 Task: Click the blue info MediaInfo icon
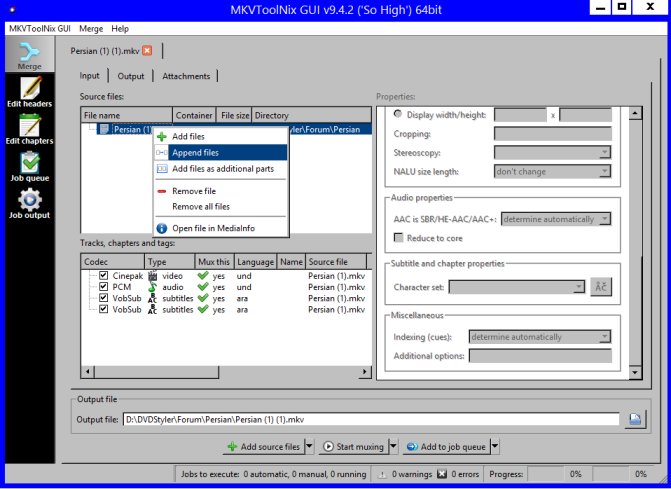coord(162,228)
